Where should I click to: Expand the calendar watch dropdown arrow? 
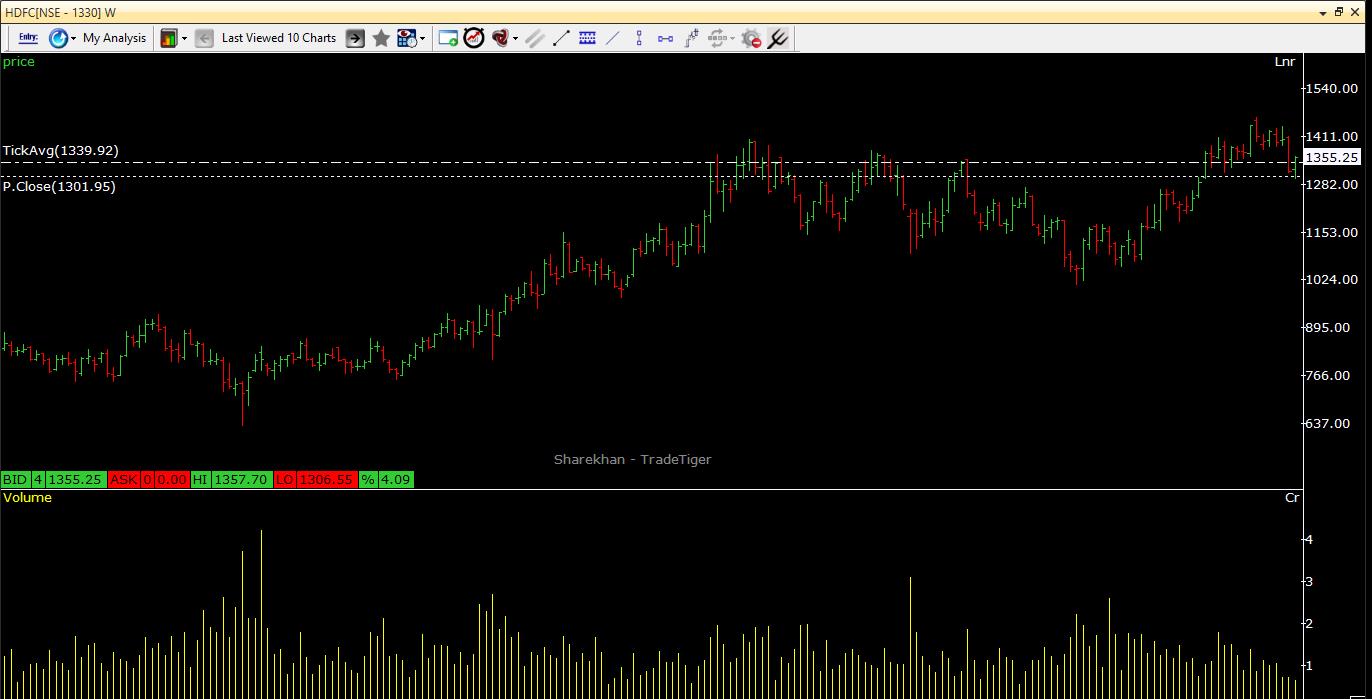pyautogui.click(x=423, y=39)
